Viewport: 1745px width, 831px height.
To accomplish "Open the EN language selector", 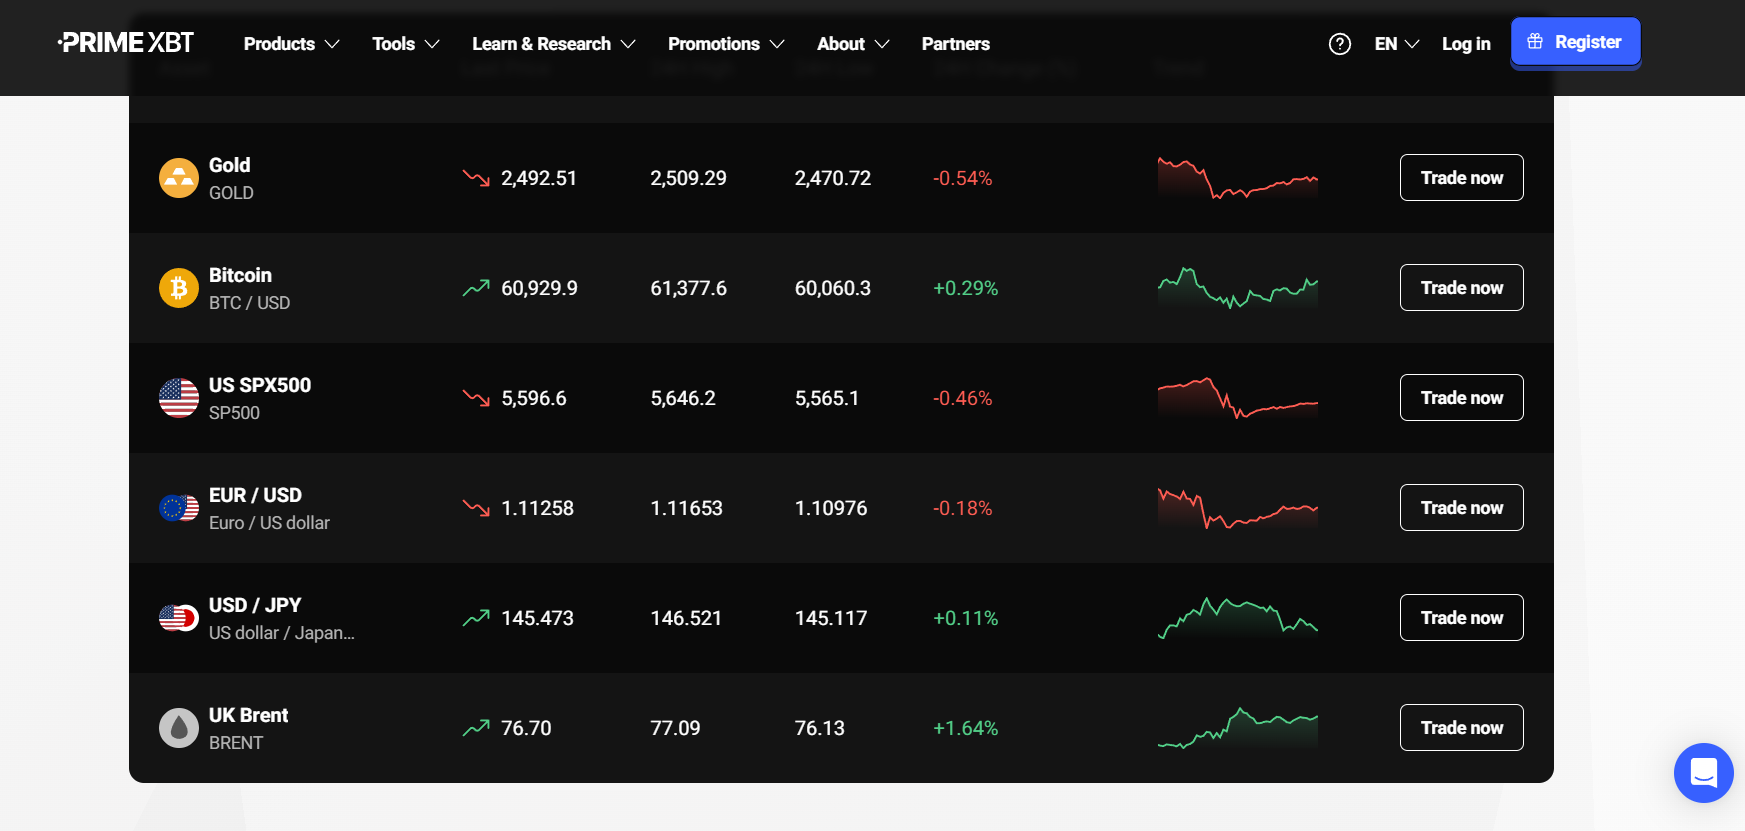I will 1396,44.
